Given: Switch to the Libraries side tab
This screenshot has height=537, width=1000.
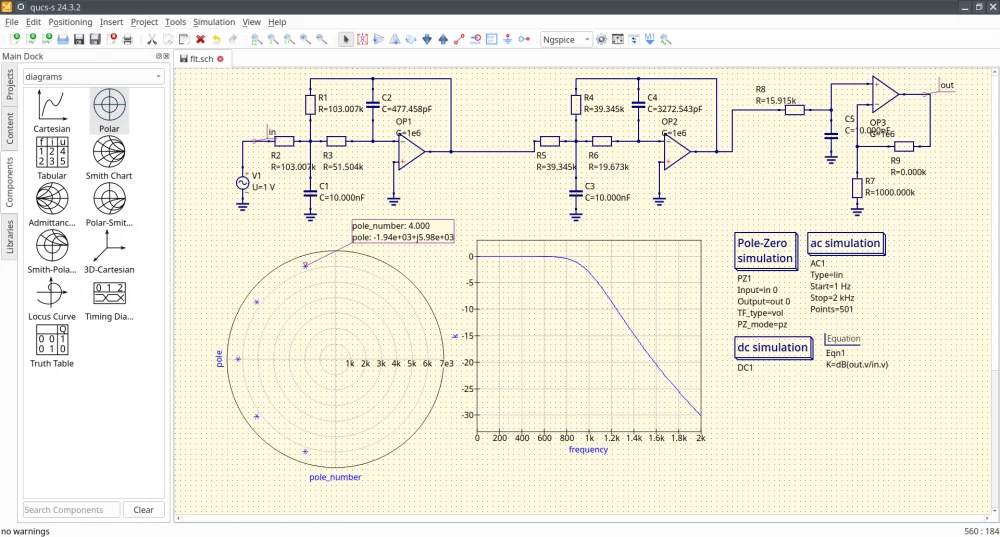Looking at the screenshot, I should point(11,233).
